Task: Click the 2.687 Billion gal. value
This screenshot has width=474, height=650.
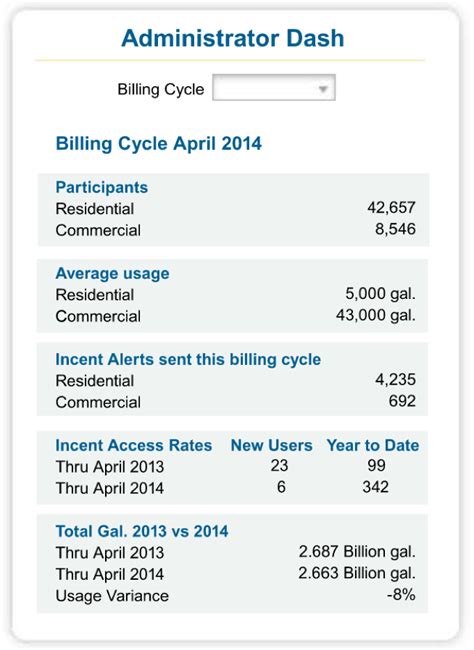Action: pyautogui.click(x=357, y=552)
